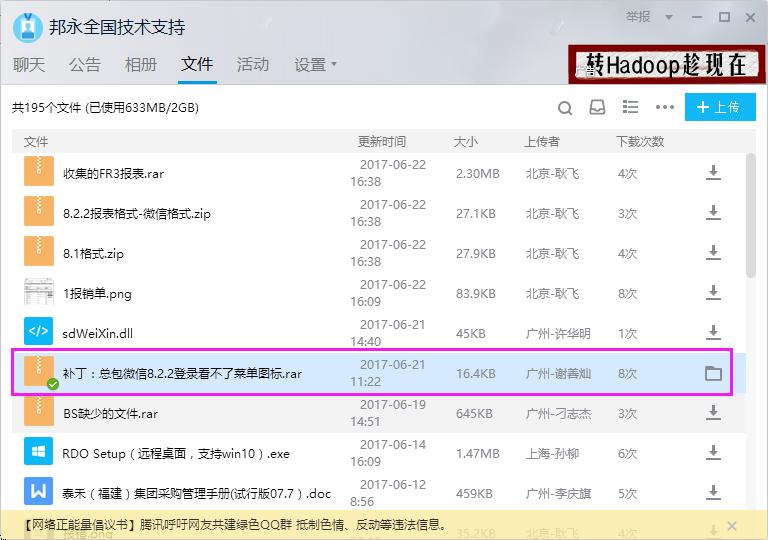Open the file inbox tray icon

(597, 108)
